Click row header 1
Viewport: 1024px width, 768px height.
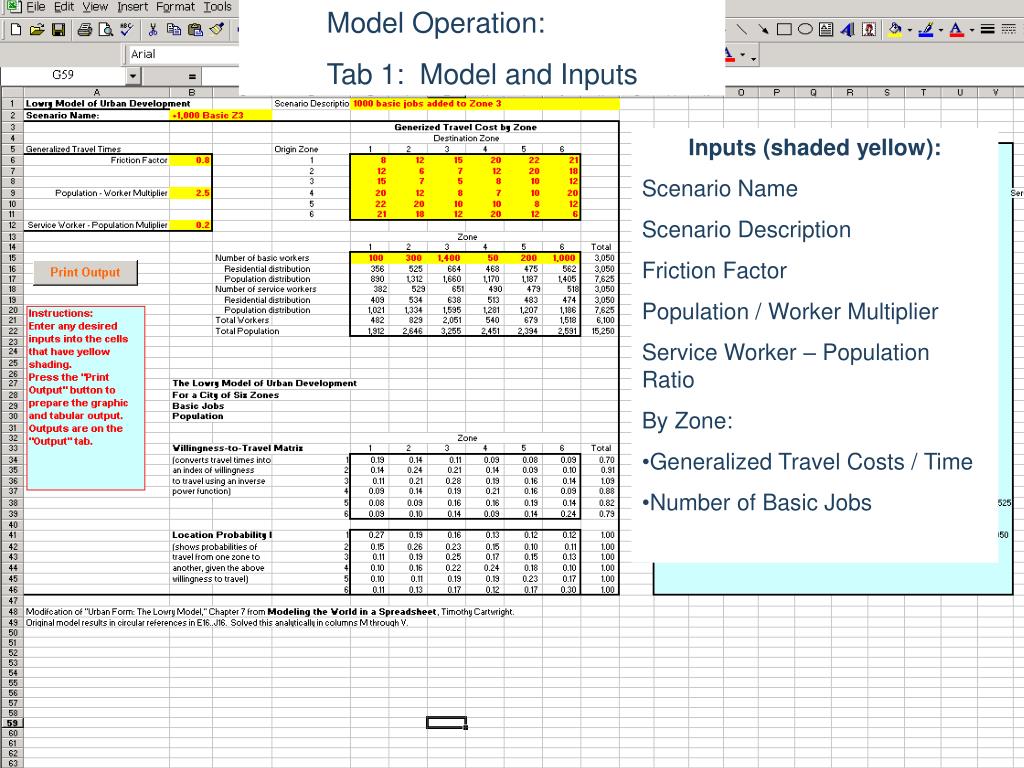tap(12, 103)
